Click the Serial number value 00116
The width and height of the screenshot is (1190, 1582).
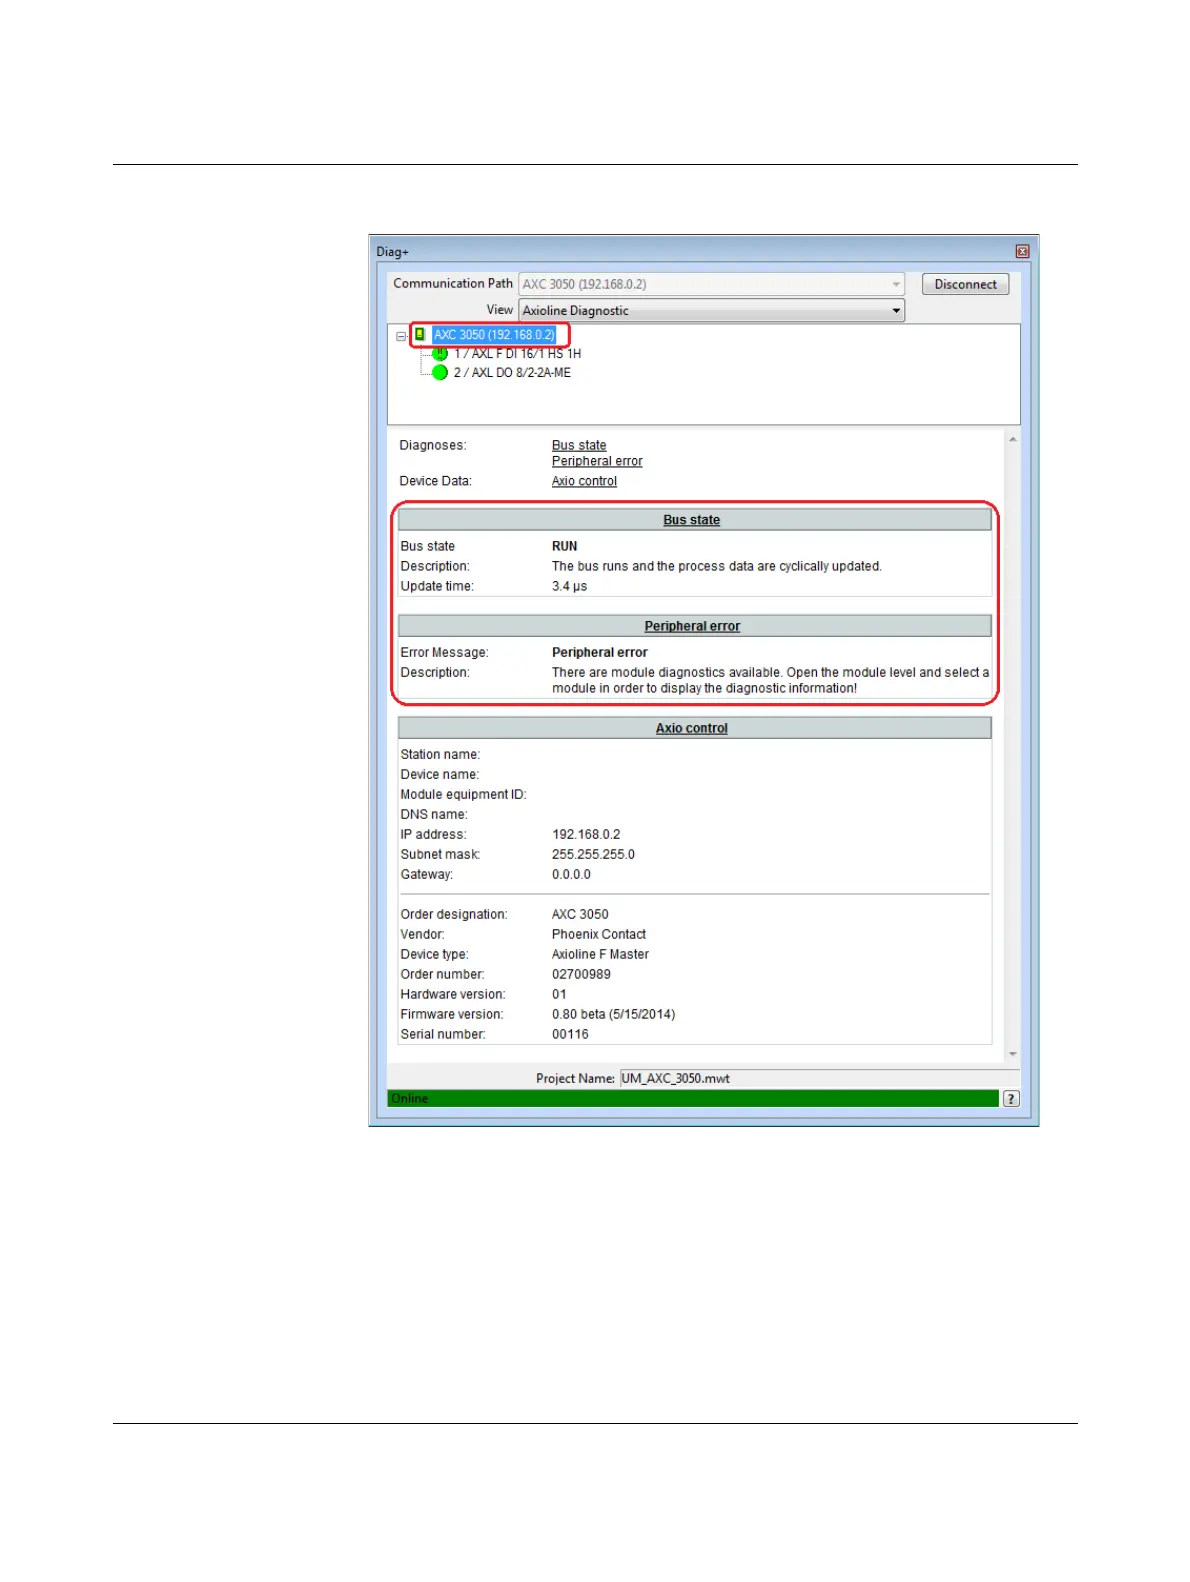click(570, 1034)
